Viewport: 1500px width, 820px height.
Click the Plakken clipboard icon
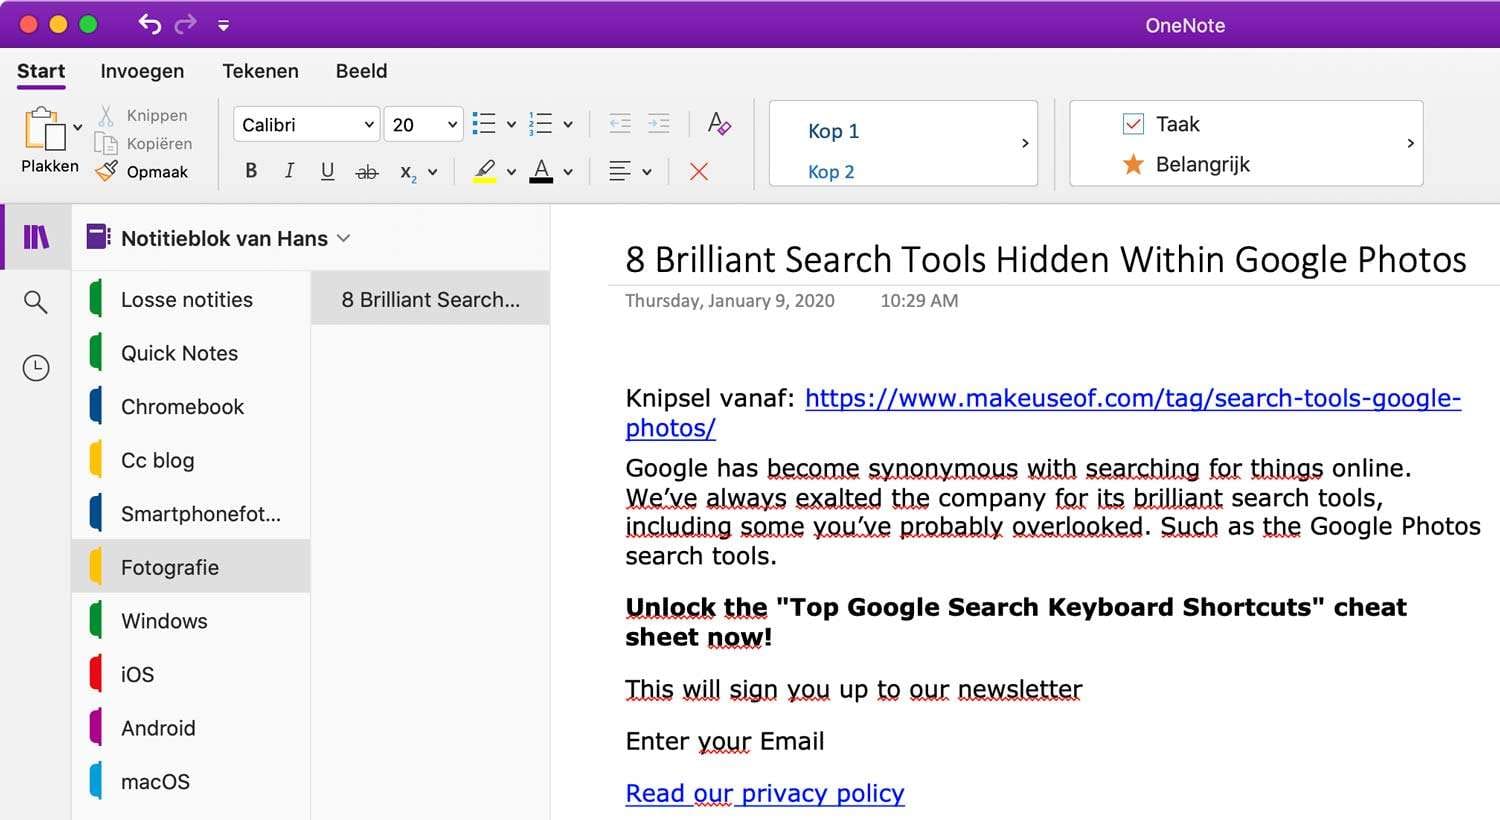[44, 129]
